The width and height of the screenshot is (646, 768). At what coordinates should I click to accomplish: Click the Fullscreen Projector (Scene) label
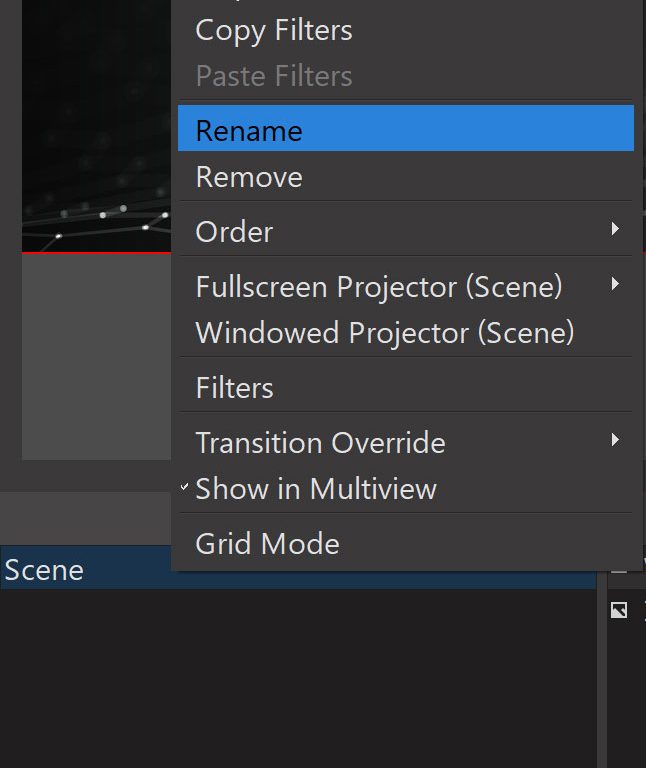click(378, 287)
